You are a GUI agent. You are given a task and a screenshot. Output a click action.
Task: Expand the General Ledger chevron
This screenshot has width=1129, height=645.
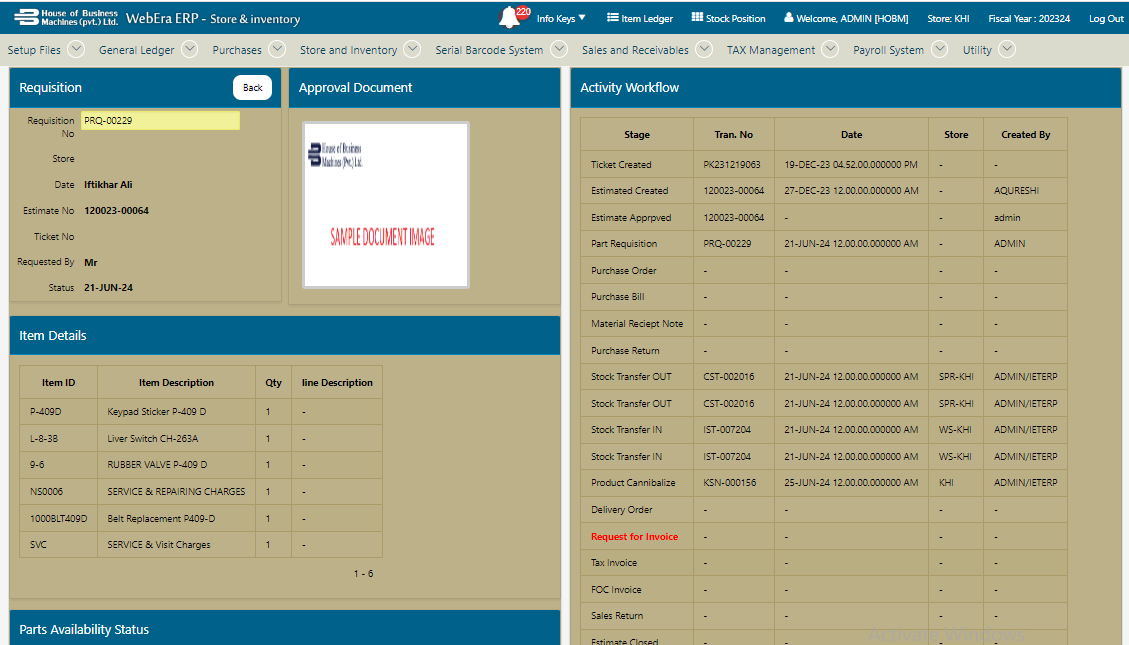point(190,49)
